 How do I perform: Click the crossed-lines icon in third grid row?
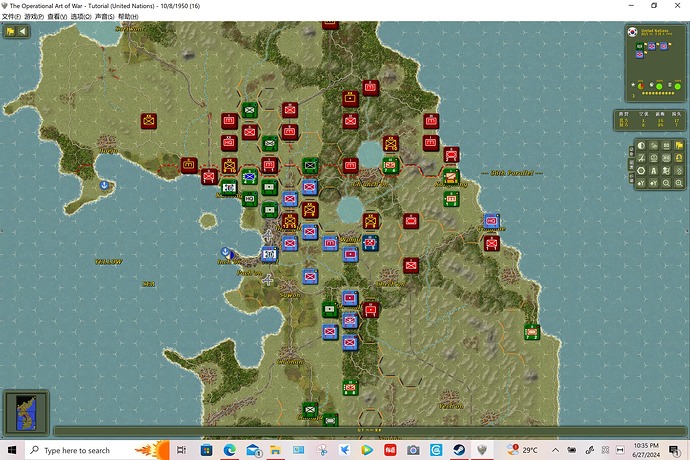click(679, 171)
